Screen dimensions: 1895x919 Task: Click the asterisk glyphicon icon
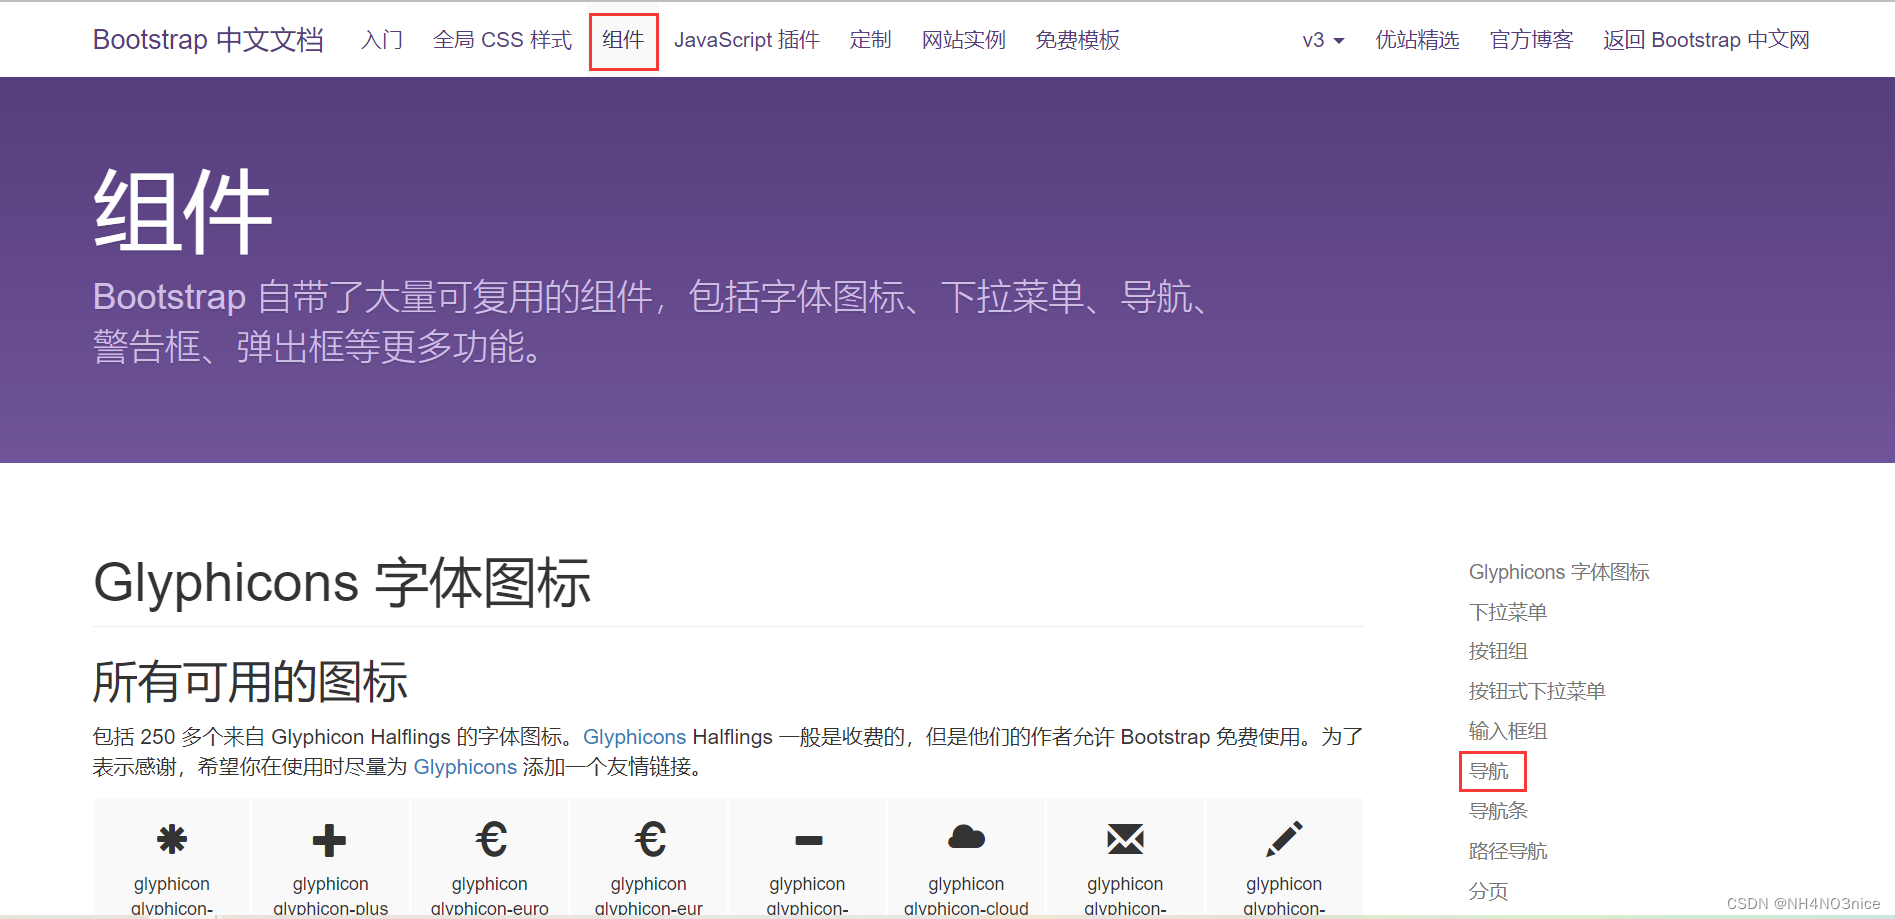pyautogui.click(x=172, y=839)
